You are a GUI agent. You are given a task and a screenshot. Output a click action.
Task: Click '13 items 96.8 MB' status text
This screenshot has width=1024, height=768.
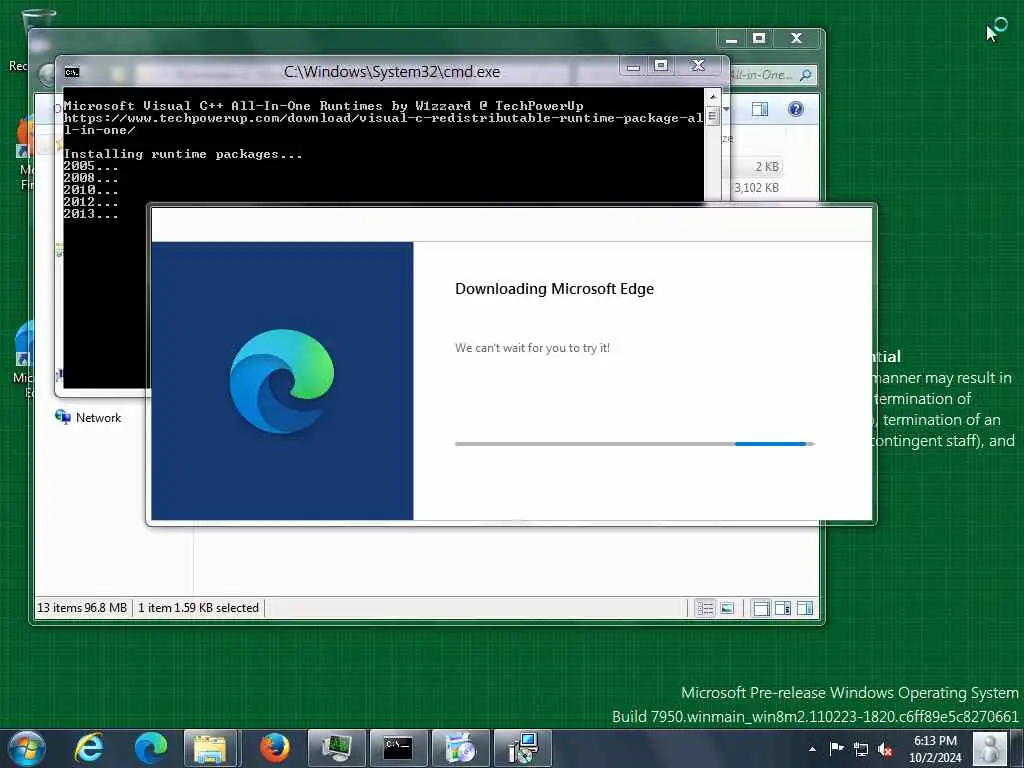click(82, 608)
